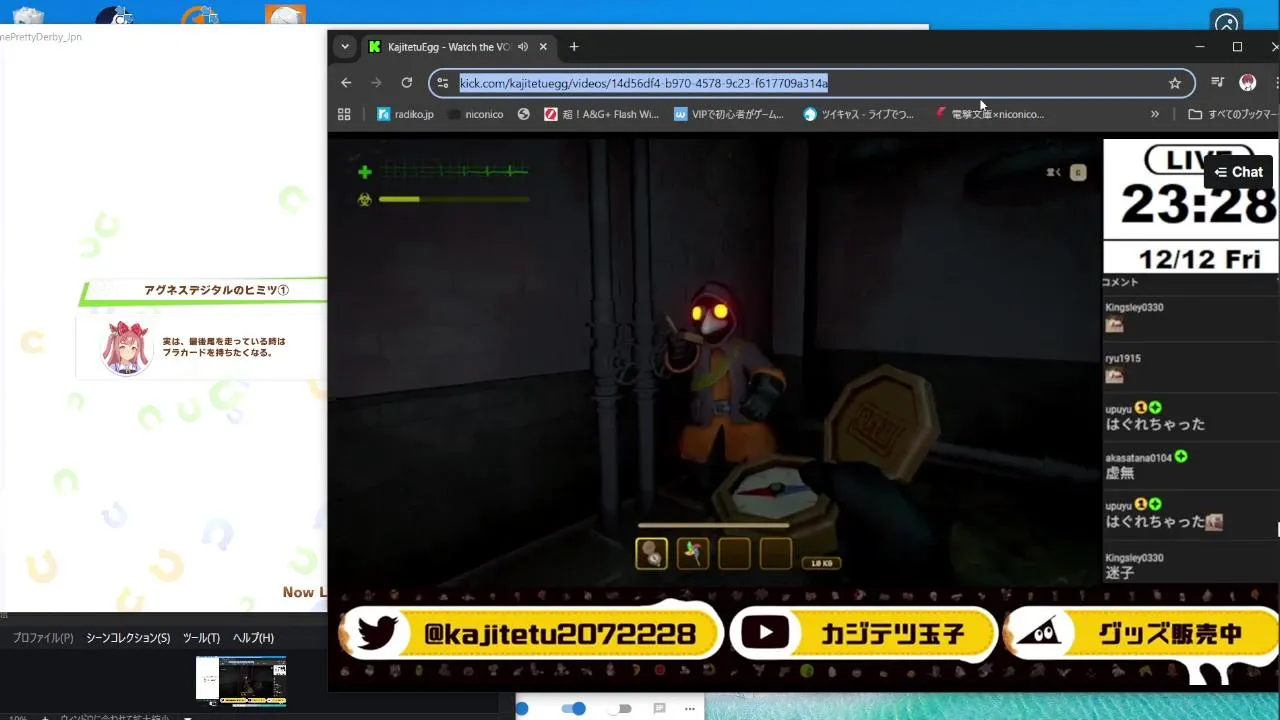Open シーンコレクション(S) menu in OBS
This screenshot has height=720, width=1280.
coord(128,638)
